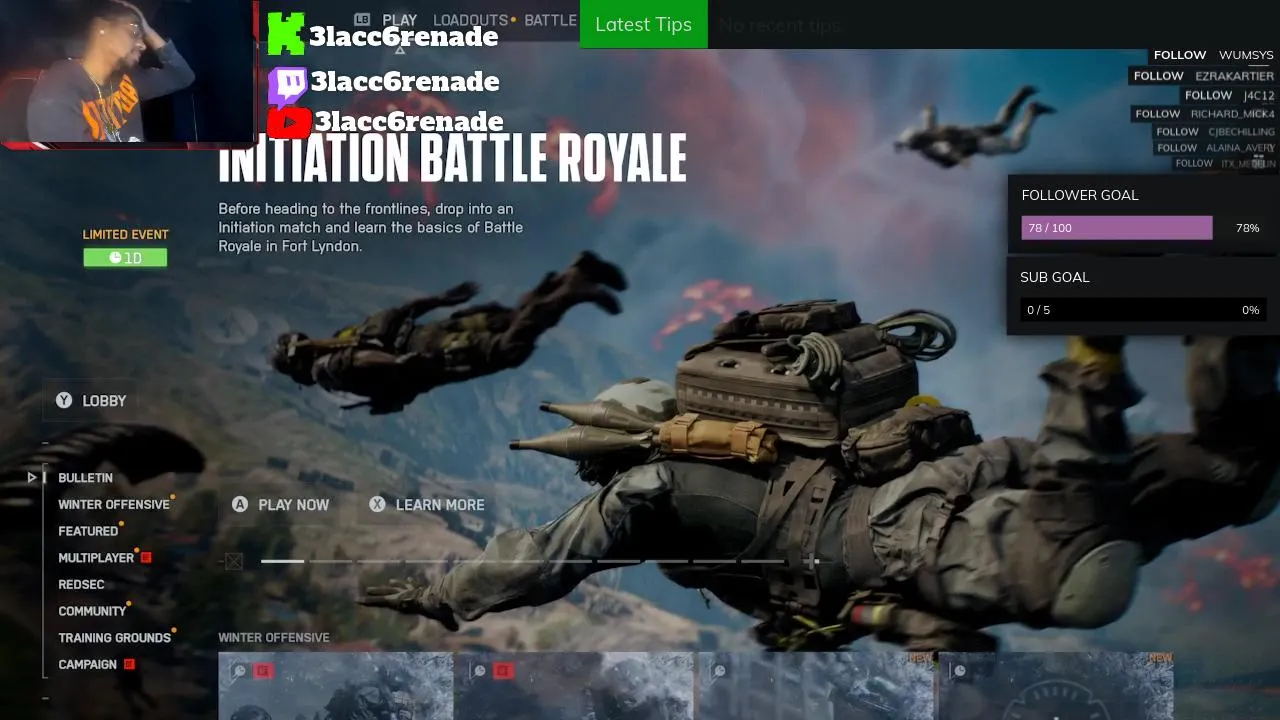The height and width of the screenshot is (720, 1280).
Task: Click the Winter Offensive section heading above cards
Action: point(274,638)
